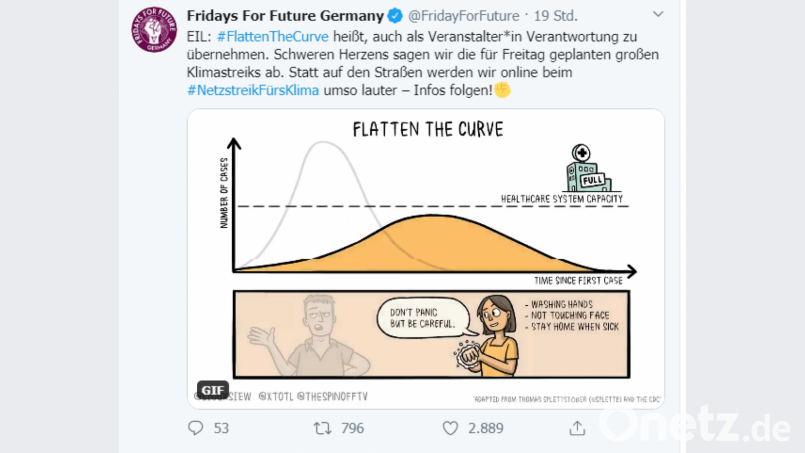Image resolution: width=805 pixels, height=453 pixels.
Task: Like the tweet with the heart icon
Action: 450,428
